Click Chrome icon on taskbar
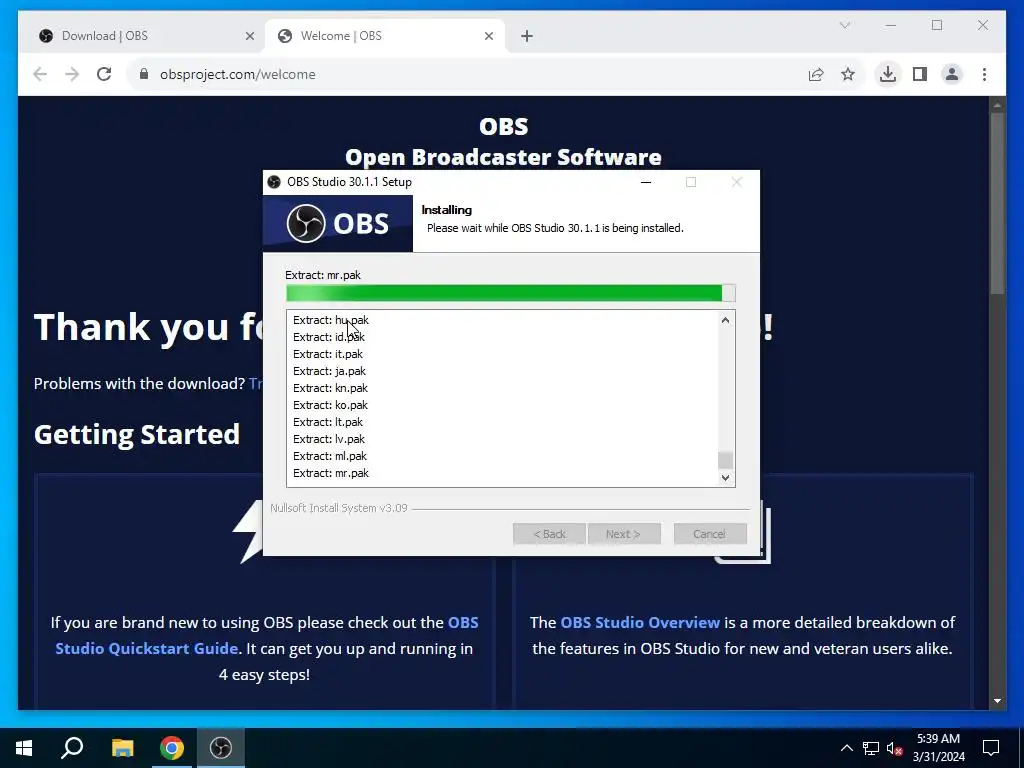The image size is (1024, 768). (x=172, y=748)
